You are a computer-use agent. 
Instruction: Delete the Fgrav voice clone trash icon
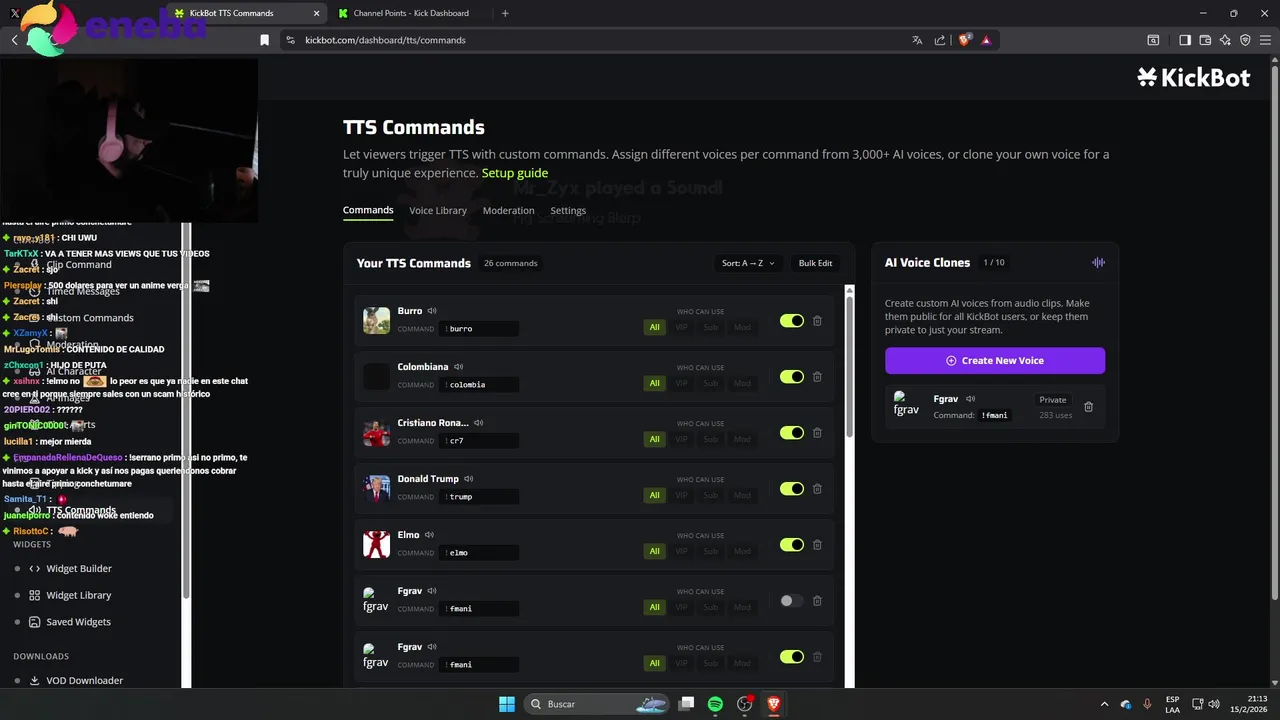pos(1089,407)
